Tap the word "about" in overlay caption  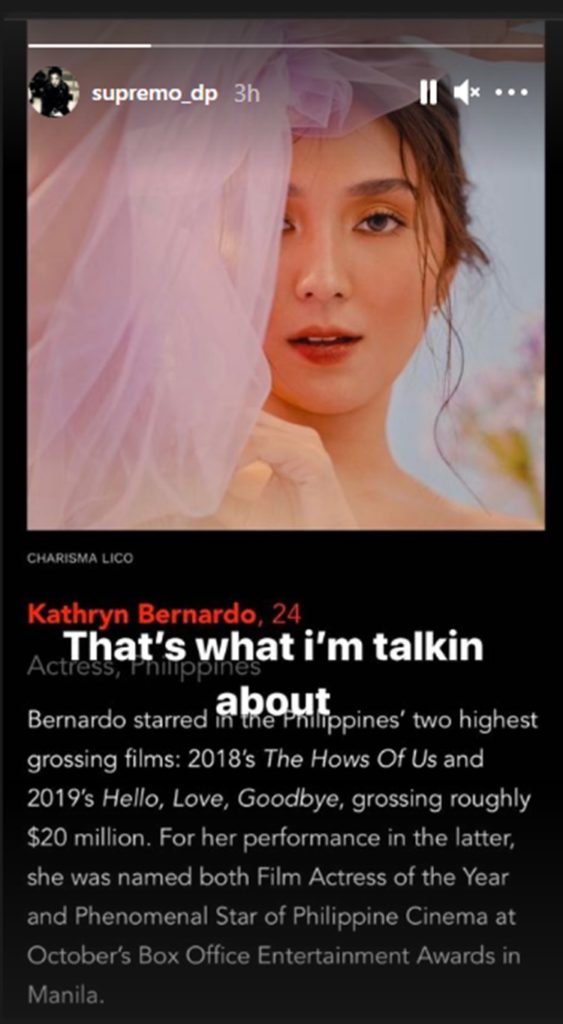[273, 700]
